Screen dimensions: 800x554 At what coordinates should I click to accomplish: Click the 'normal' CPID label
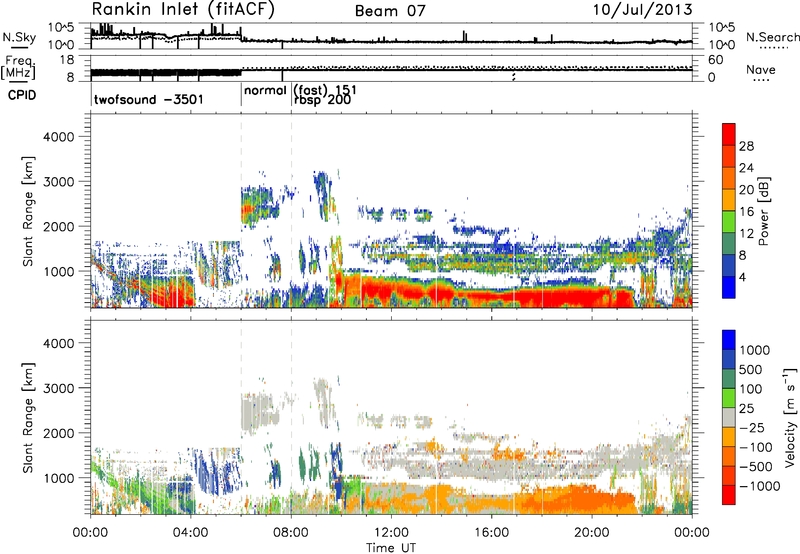coord(265,91)
